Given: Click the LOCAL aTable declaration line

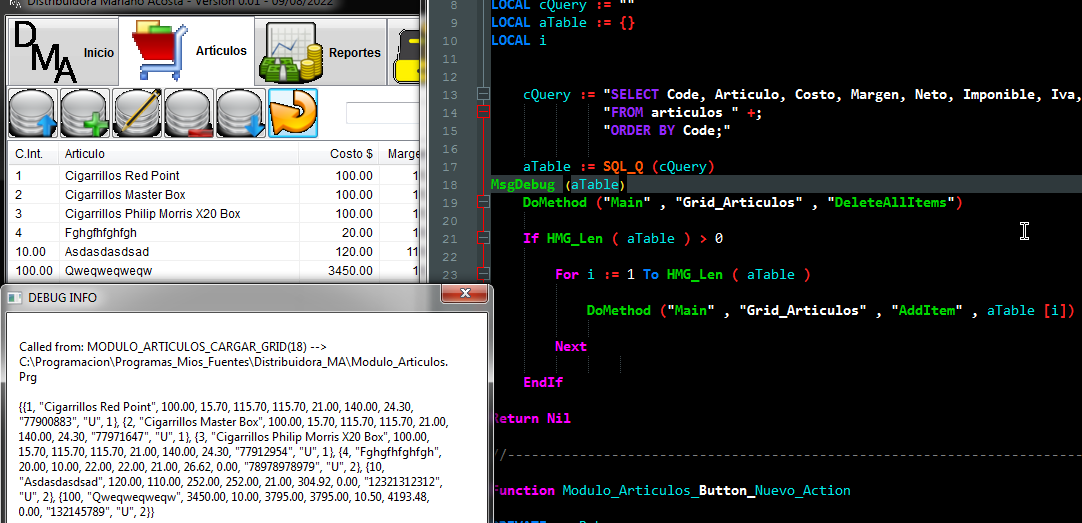Looking at the screenshot, I should (x=563, y=23).
